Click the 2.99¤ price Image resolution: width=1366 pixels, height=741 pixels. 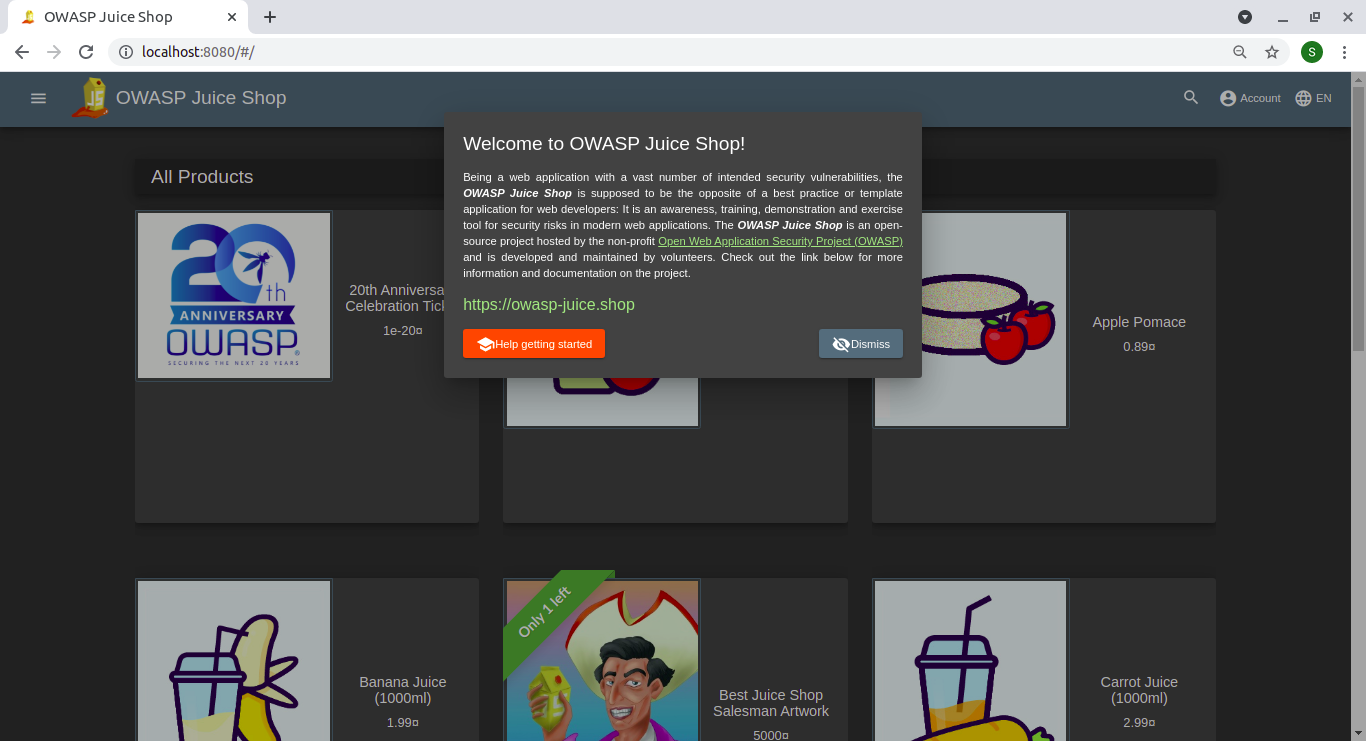point(1139,722)
